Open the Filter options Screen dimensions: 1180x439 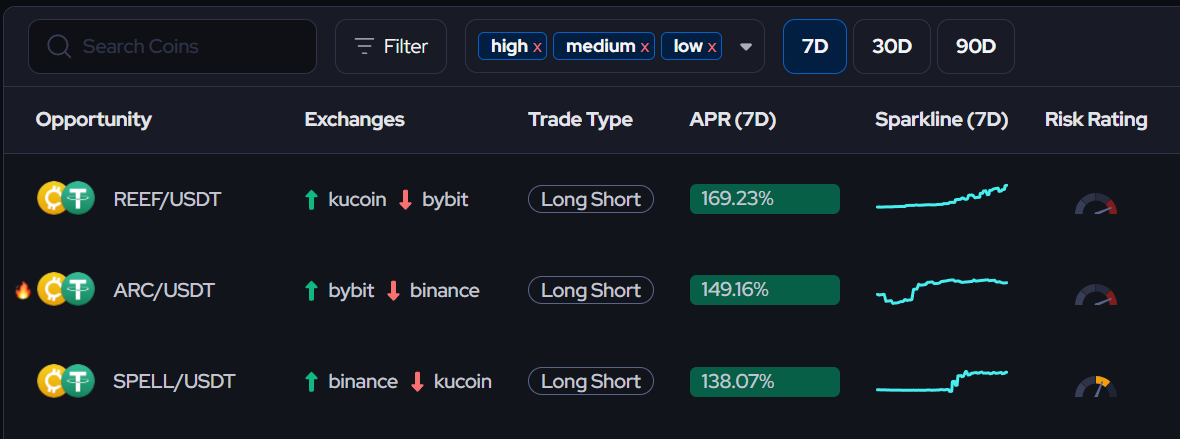[391, 47]
